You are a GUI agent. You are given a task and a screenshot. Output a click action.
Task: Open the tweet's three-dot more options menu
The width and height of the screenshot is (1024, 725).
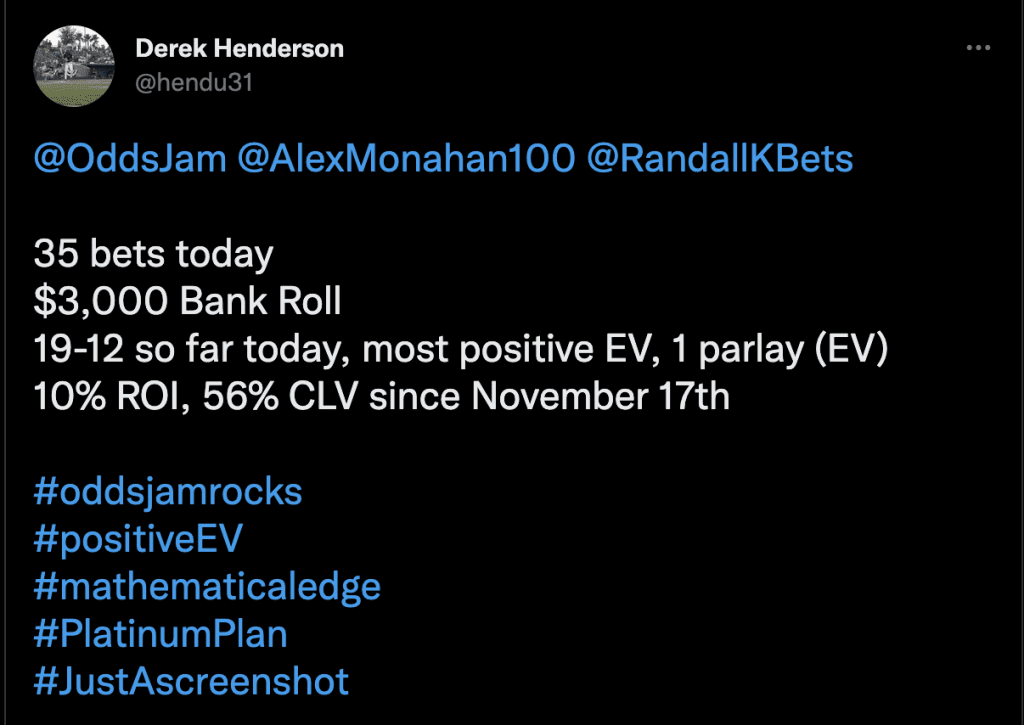pyautogui.click(x=978, y=48)
